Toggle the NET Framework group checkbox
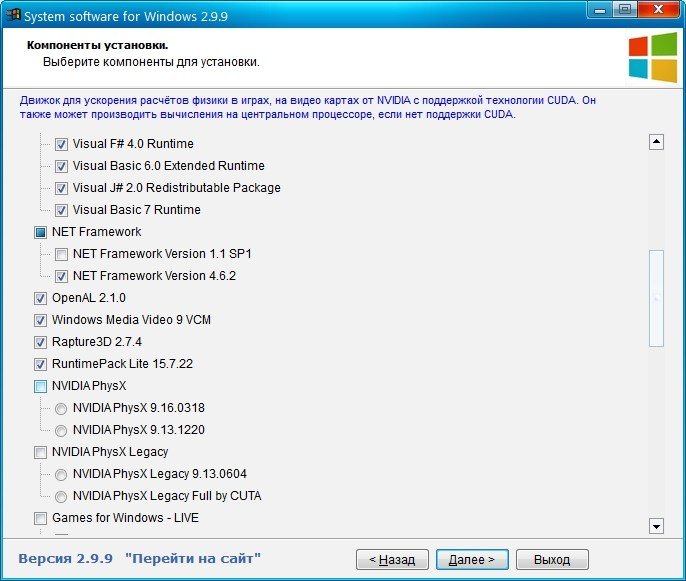 (40, 232)
